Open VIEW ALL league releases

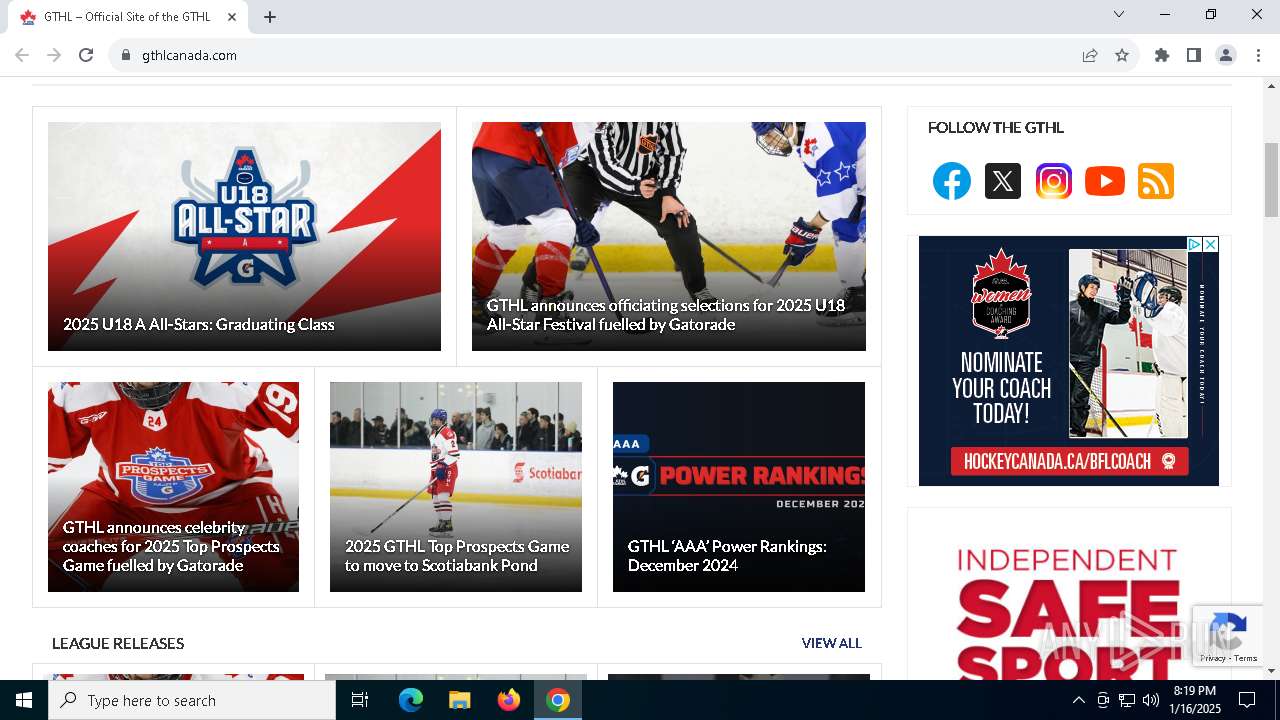pyautogui.click(x=831, y=643)
